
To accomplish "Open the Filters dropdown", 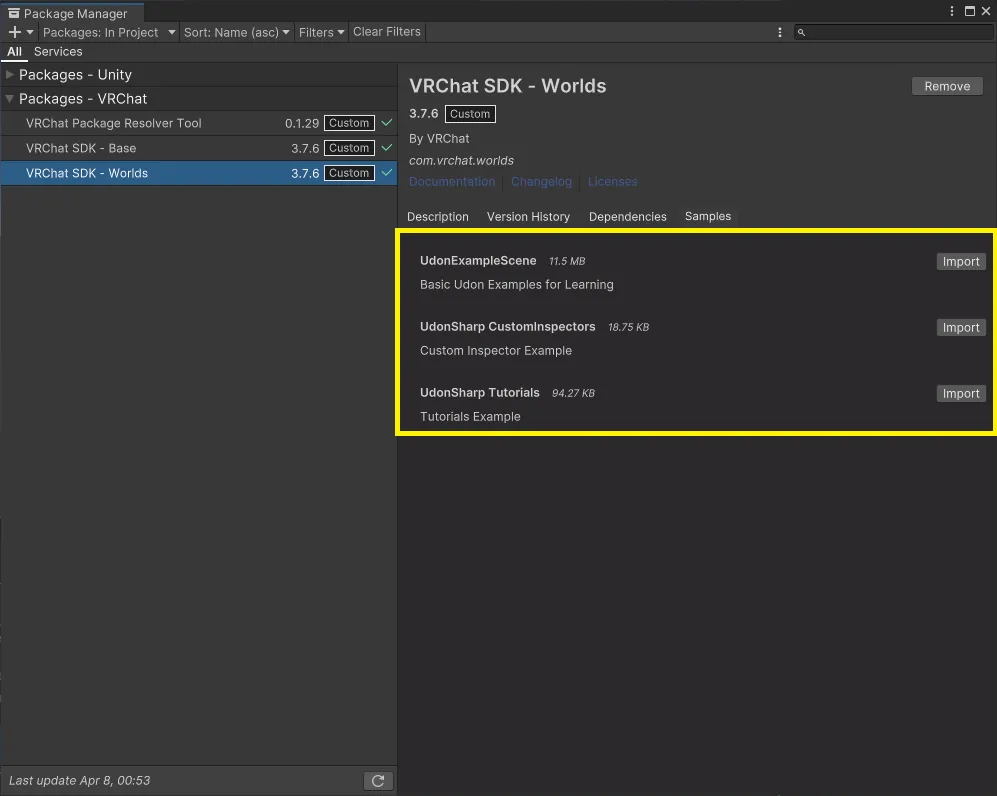I will click(x=321, y=32).
